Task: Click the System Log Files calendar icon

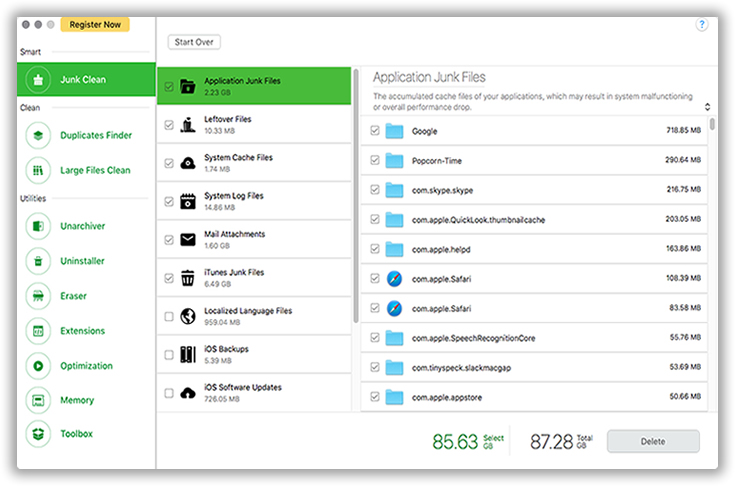Action: [188, 202]
